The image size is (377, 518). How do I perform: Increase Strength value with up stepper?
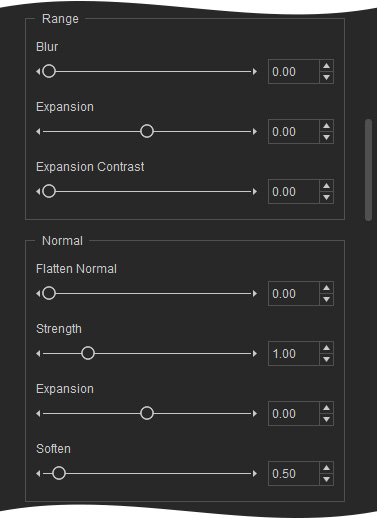coord(326,348)
